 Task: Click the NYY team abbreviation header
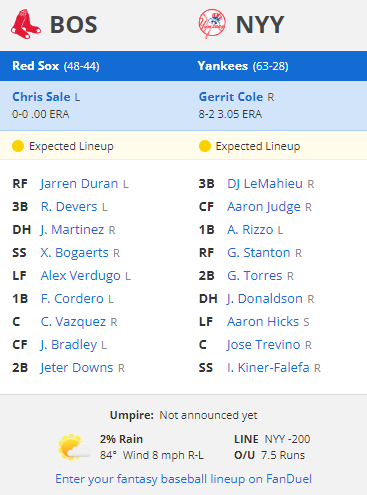click(x=260, y=25)
